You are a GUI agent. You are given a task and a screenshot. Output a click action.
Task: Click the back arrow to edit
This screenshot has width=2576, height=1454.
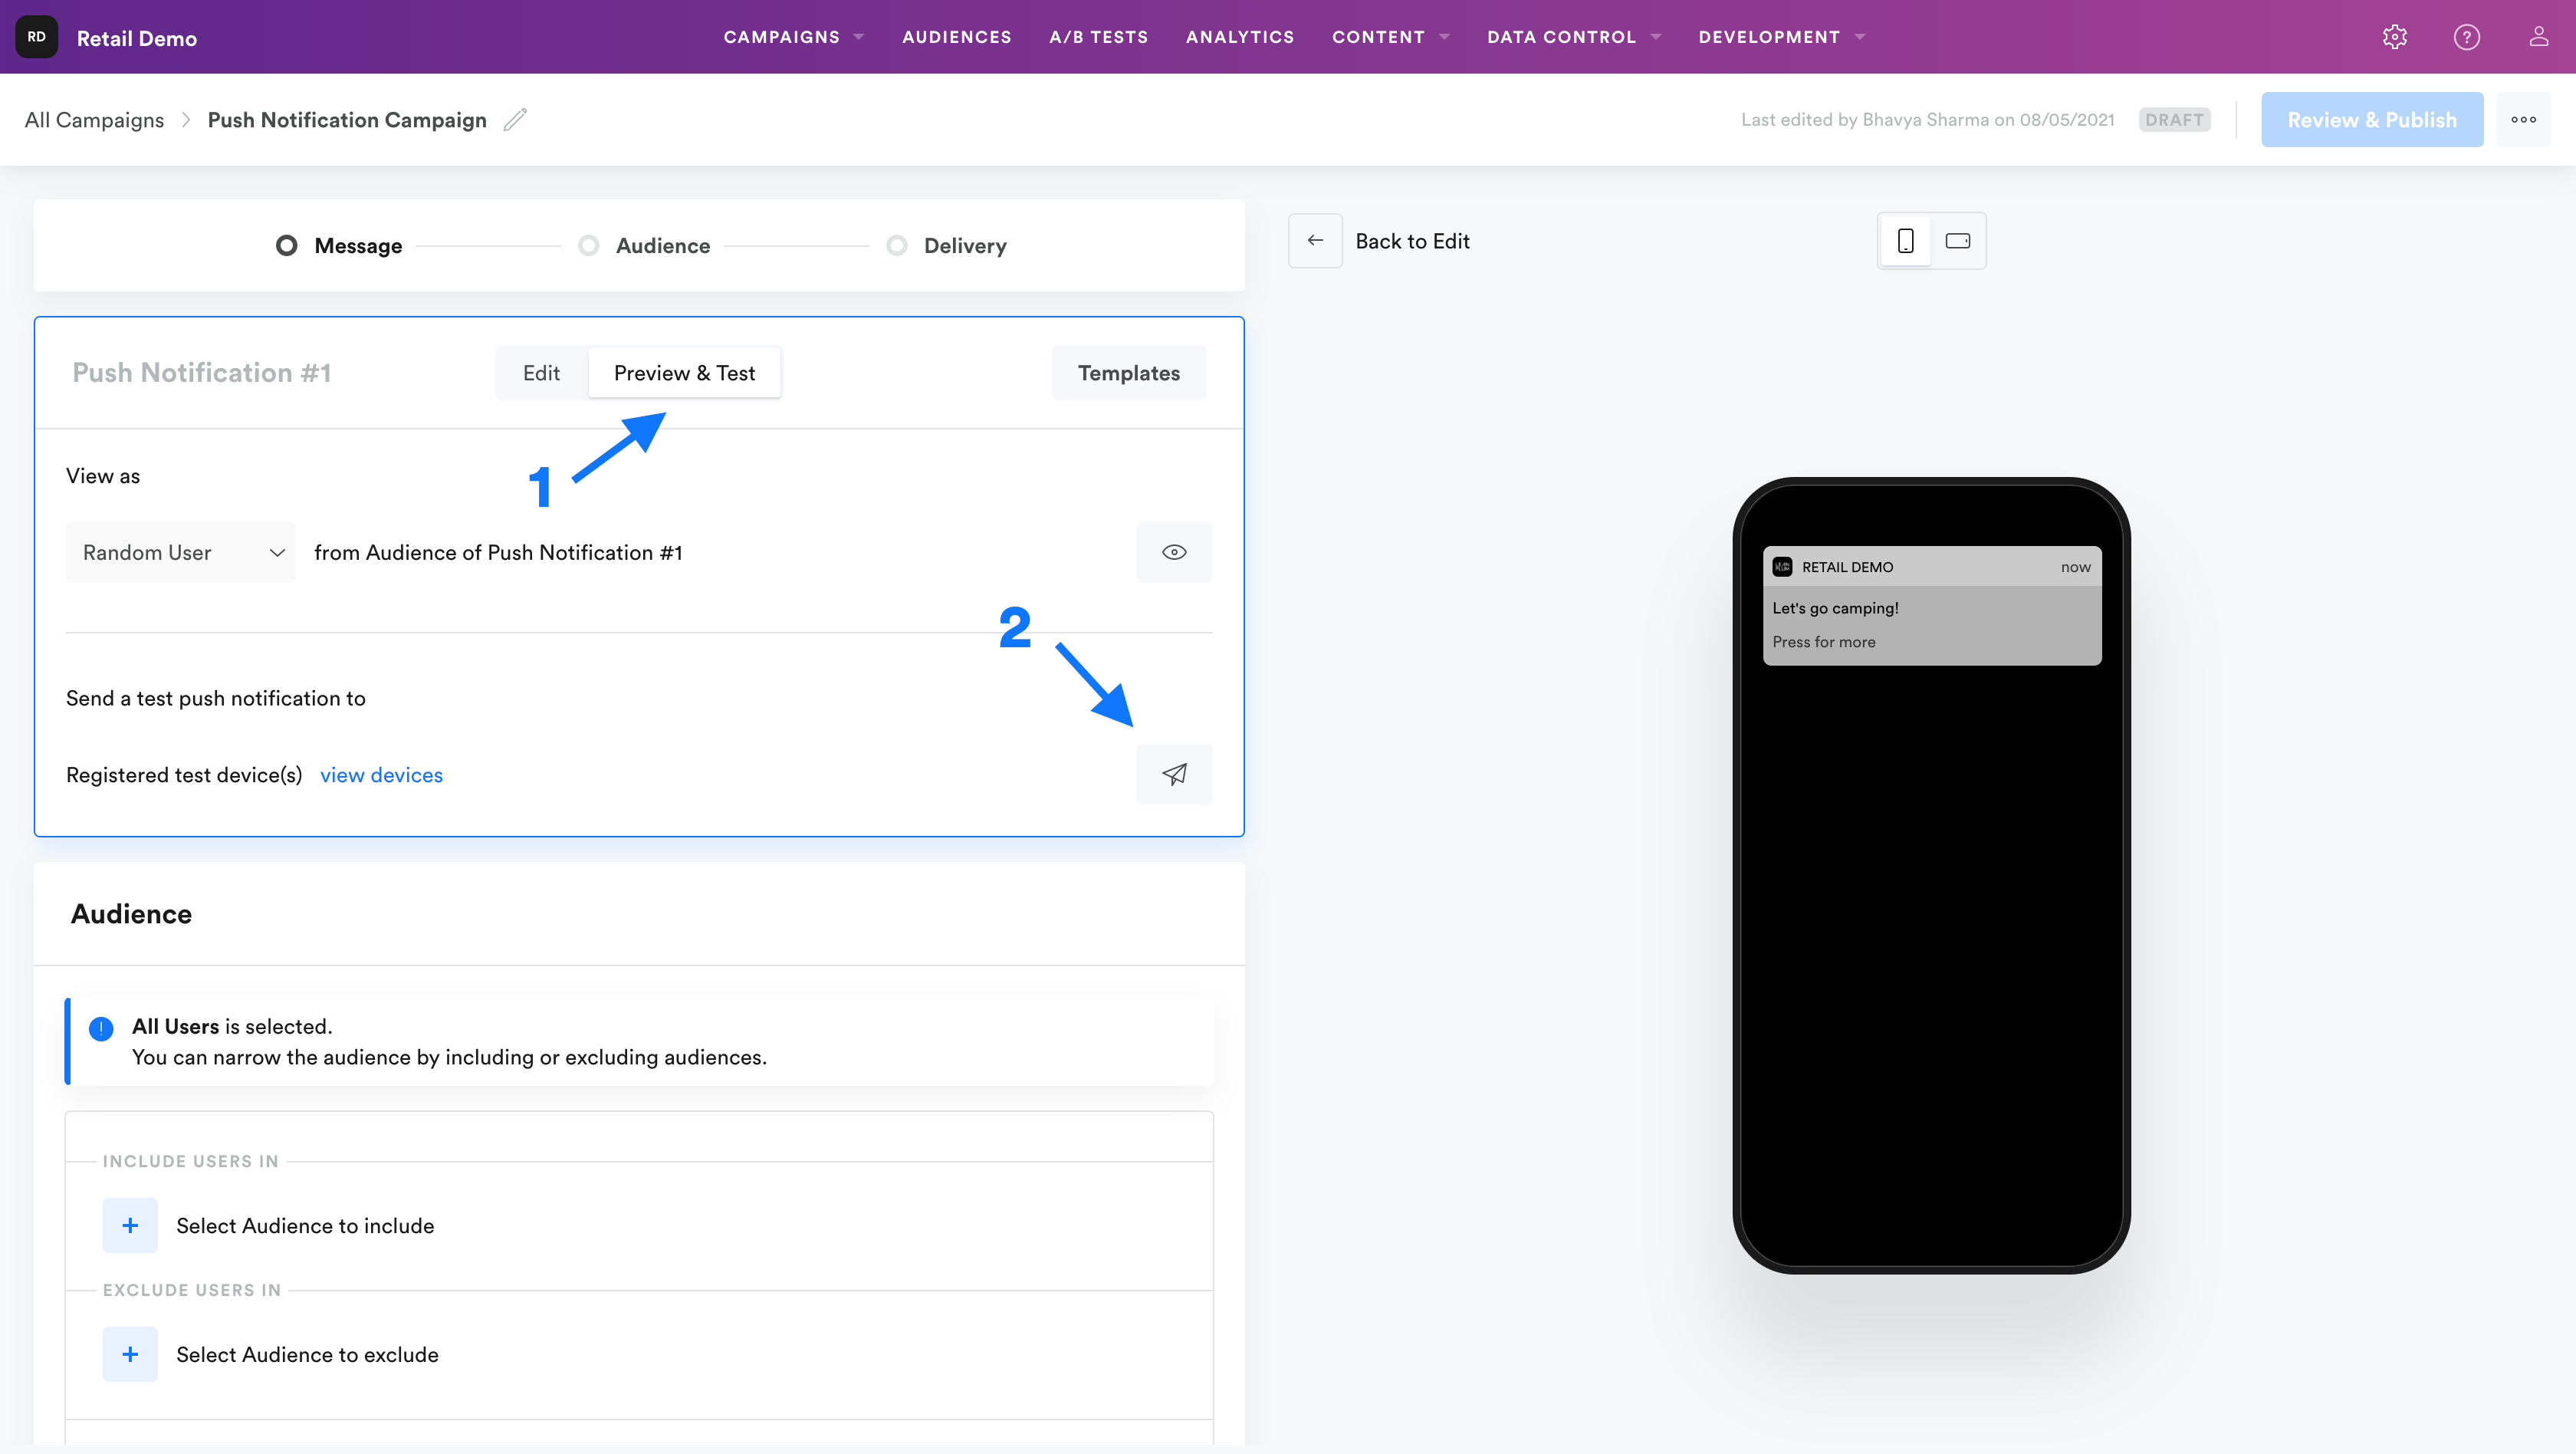pyautogui.click(x=1315, y=241)
